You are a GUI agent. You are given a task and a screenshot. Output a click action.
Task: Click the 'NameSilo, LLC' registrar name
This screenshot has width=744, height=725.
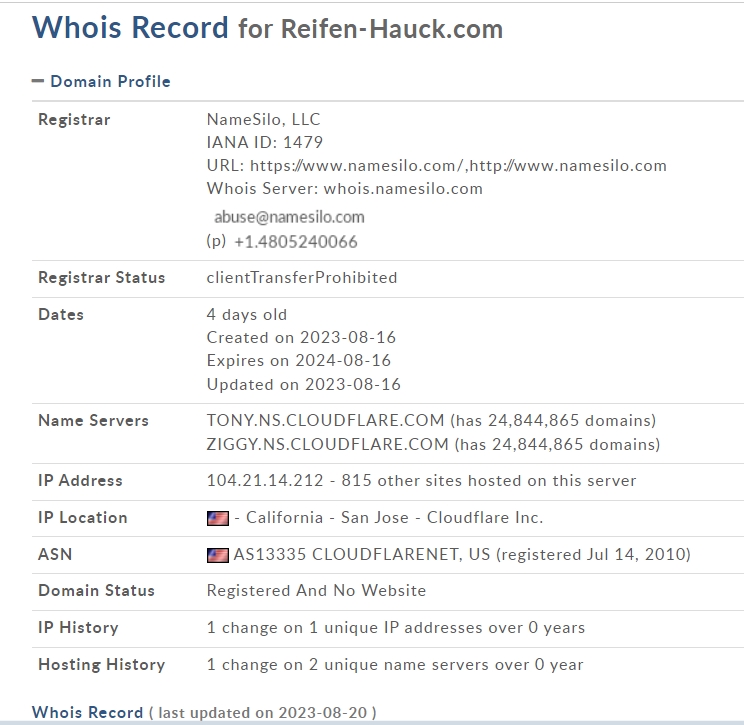pos(263,120)
